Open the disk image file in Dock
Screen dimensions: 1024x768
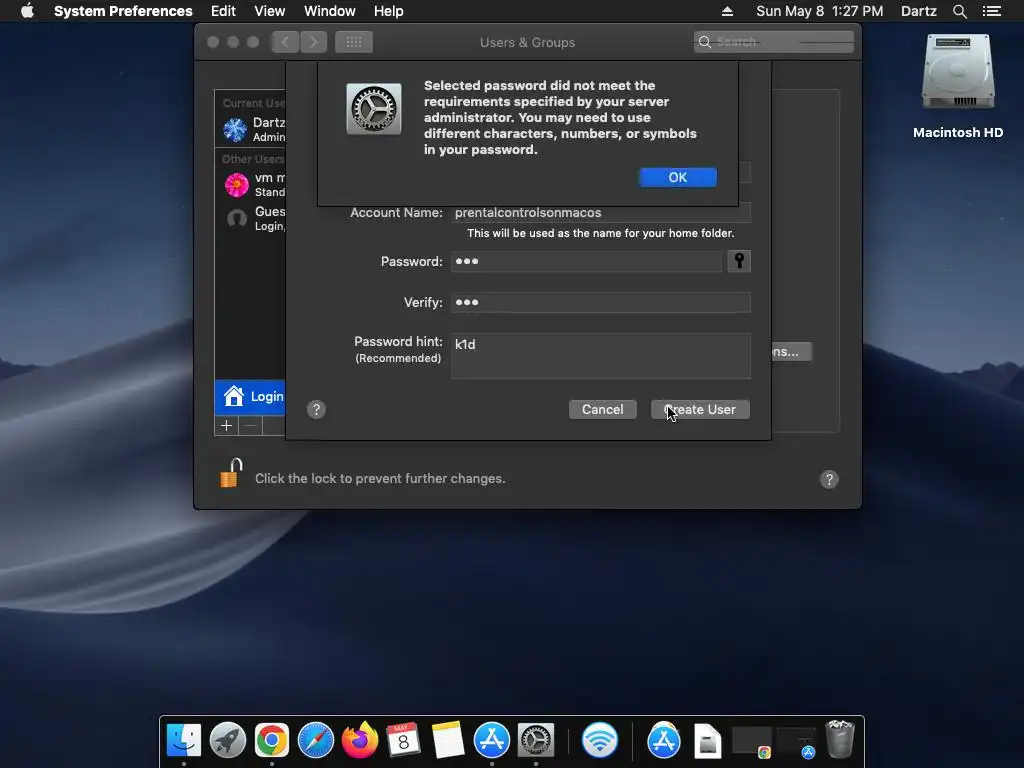coord(707,741)
